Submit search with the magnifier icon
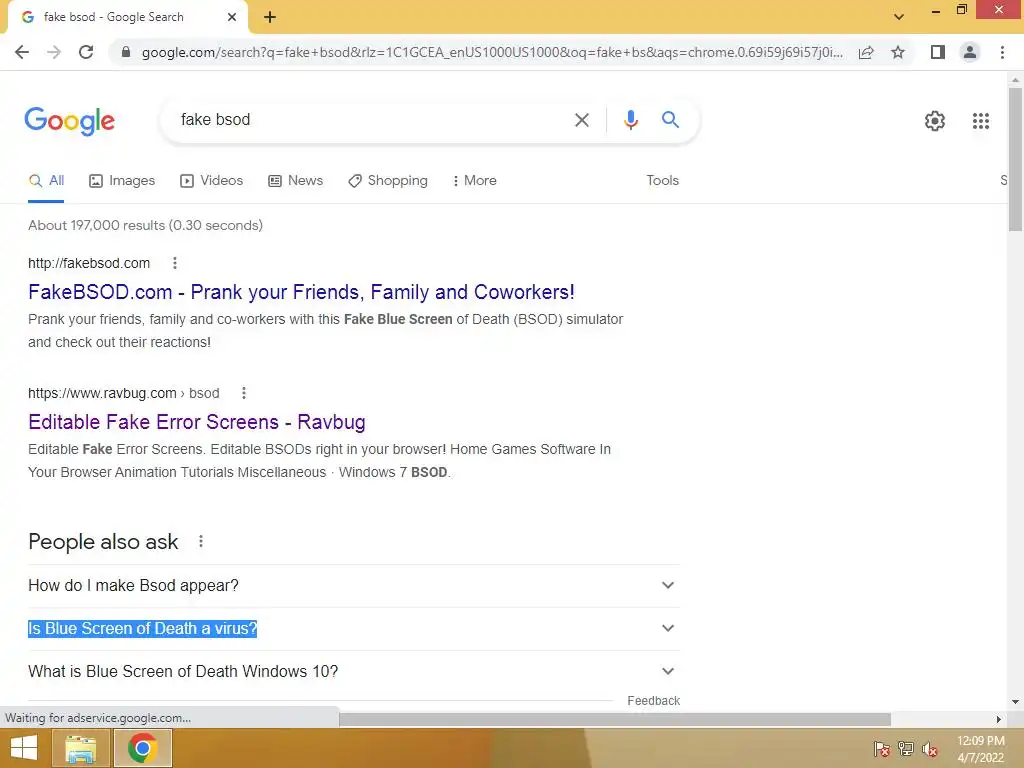Screen dimensions: 1024x768 [670, 120]
